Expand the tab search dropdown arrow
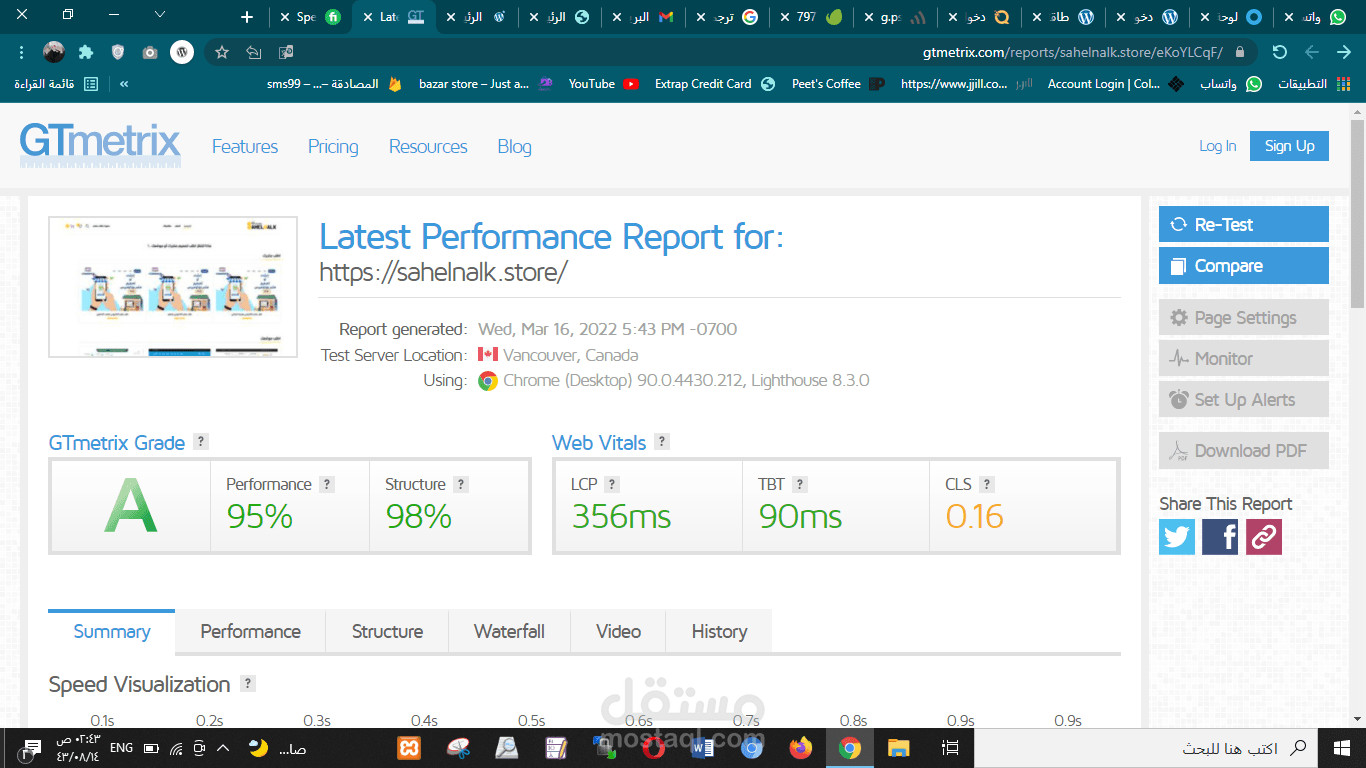 click(x=160, y=15)
